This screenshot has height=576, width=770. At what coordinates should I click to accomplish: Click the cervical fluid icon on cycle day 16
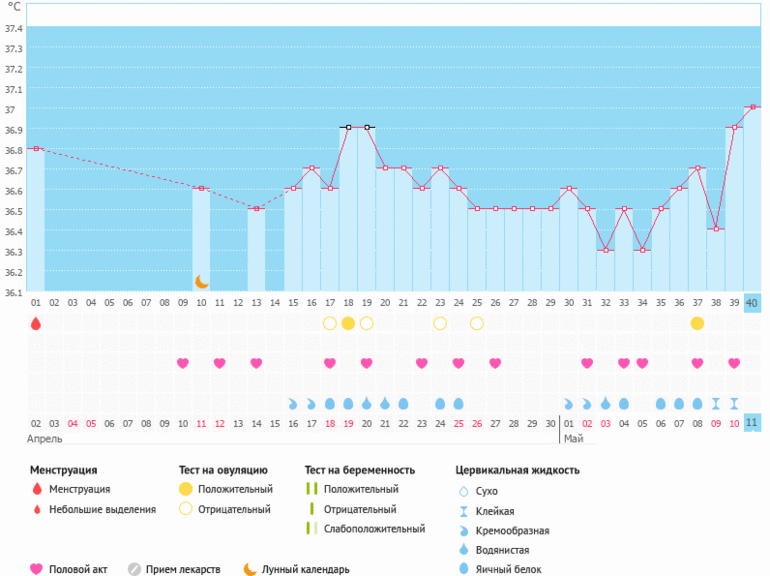(x=293, y=404)
